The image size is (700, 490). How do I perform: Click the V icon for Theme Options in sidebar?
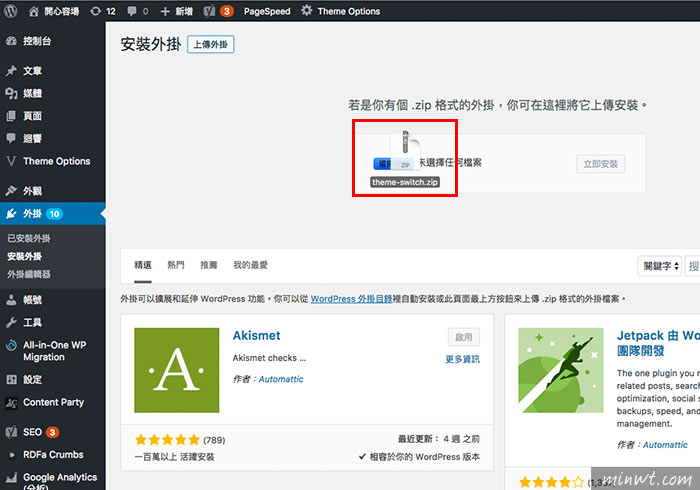coord(11,161)
